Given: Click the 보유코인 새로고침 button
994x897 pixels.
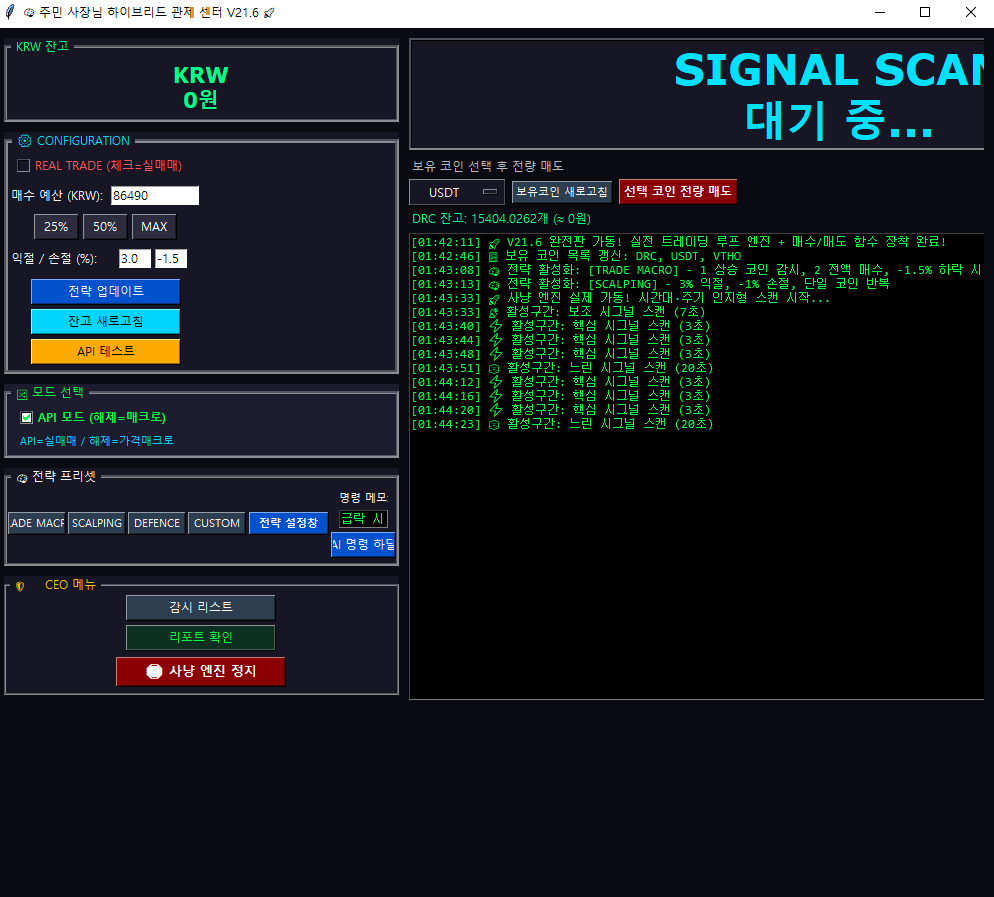Looking at the screenshot, I should click(561, 191).
